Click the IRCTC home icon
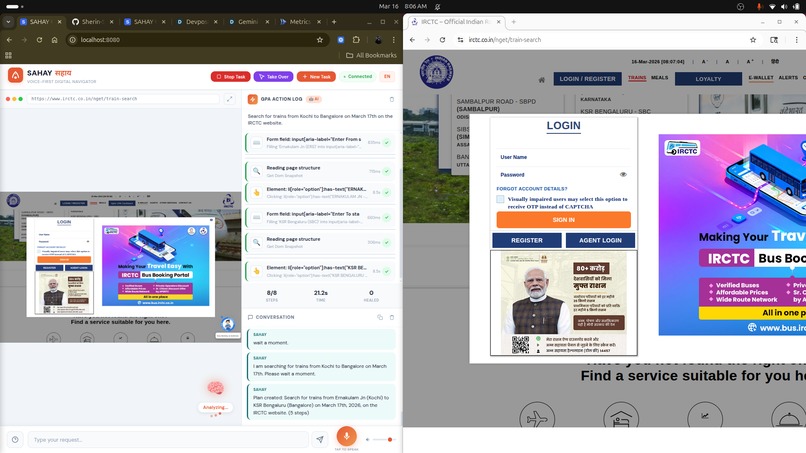This screenshot has width=806, height=453. [x=541, y=80]
